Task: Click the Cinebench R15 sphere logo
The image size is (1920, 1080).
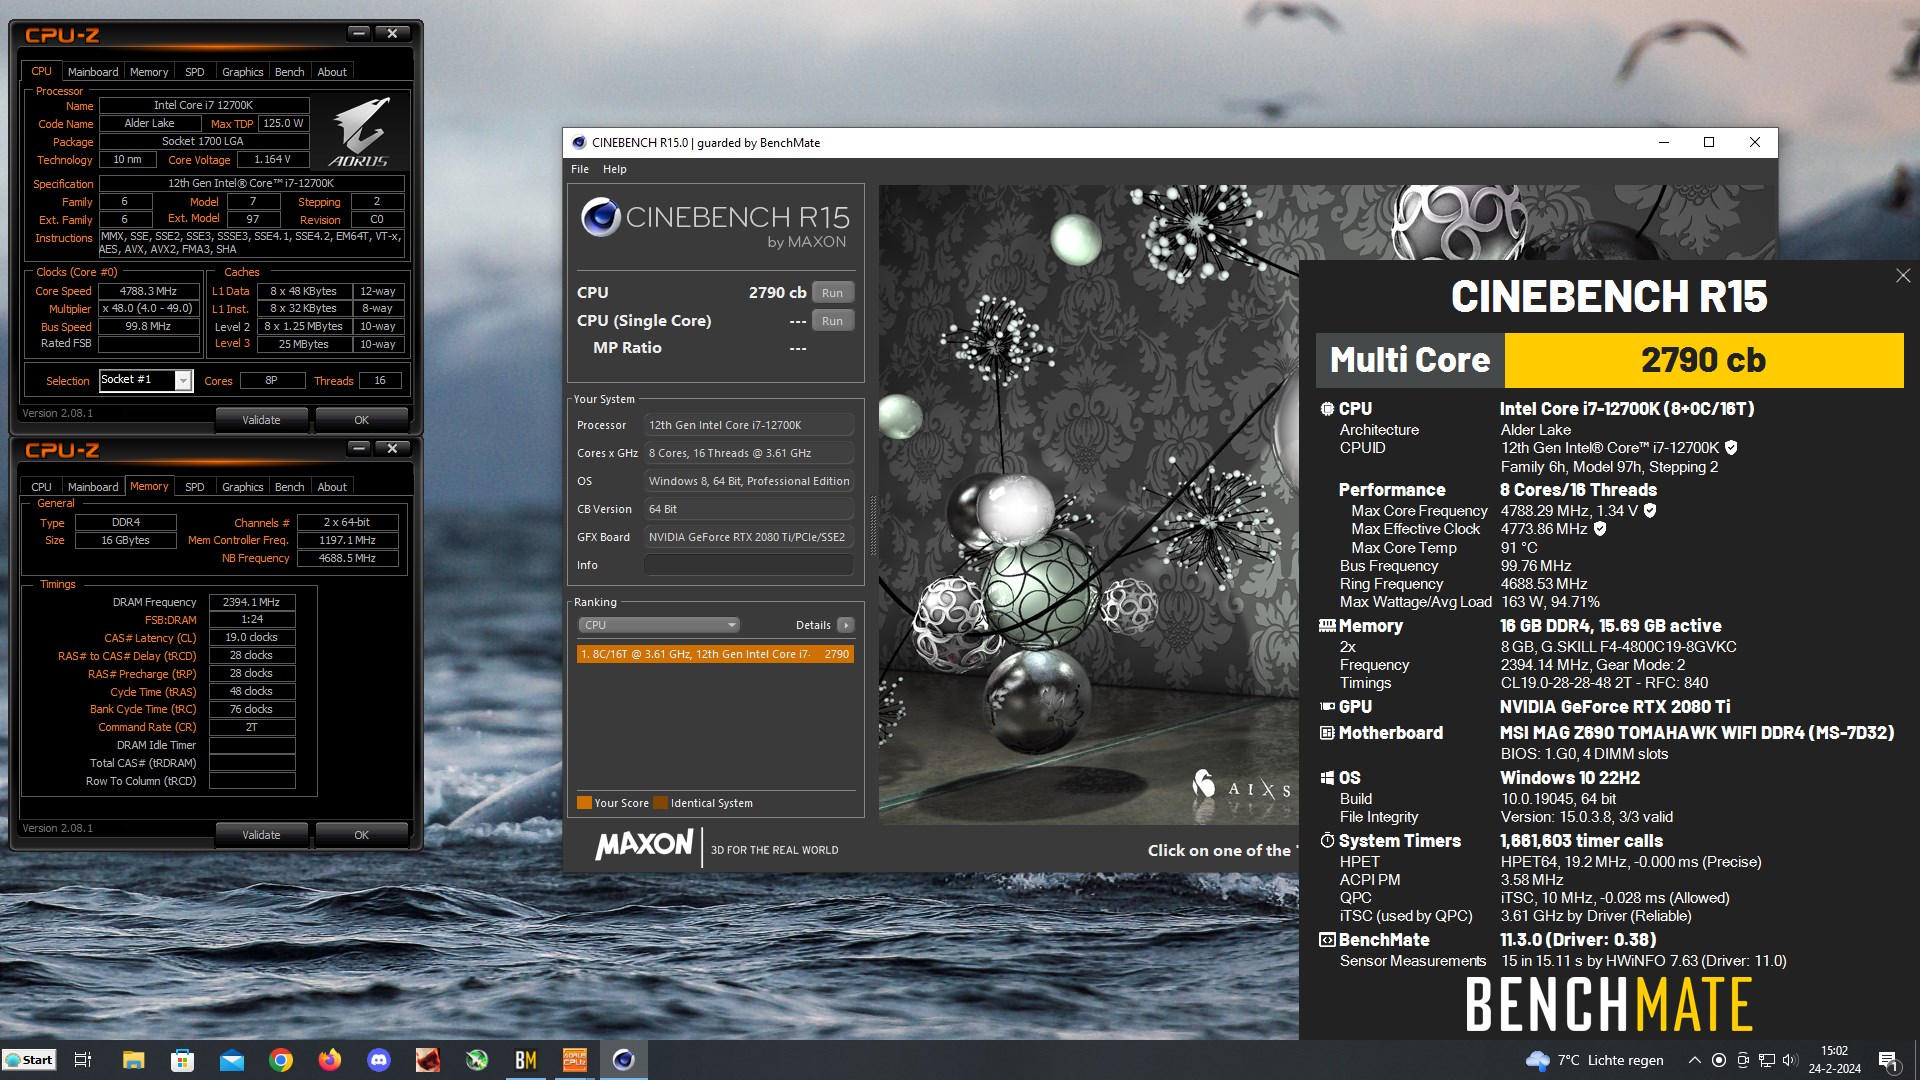Action: tap(600, 217)
